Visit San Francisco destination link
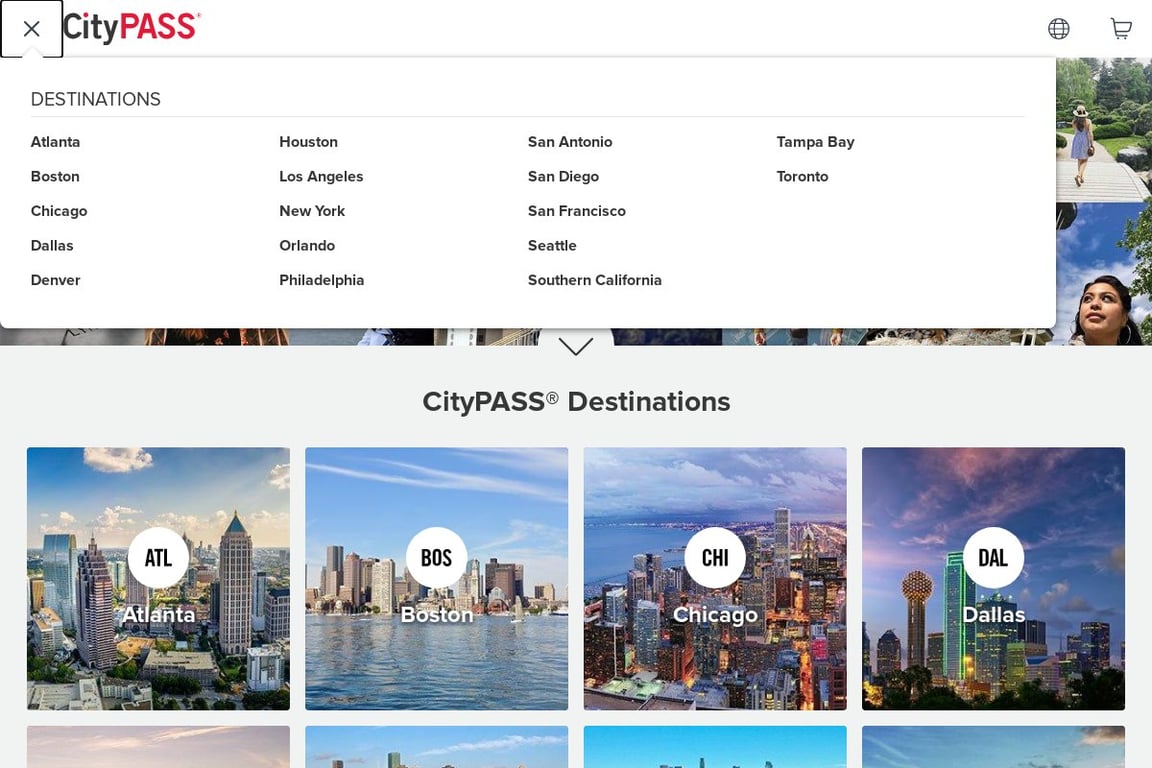 (x=577, y=211)
